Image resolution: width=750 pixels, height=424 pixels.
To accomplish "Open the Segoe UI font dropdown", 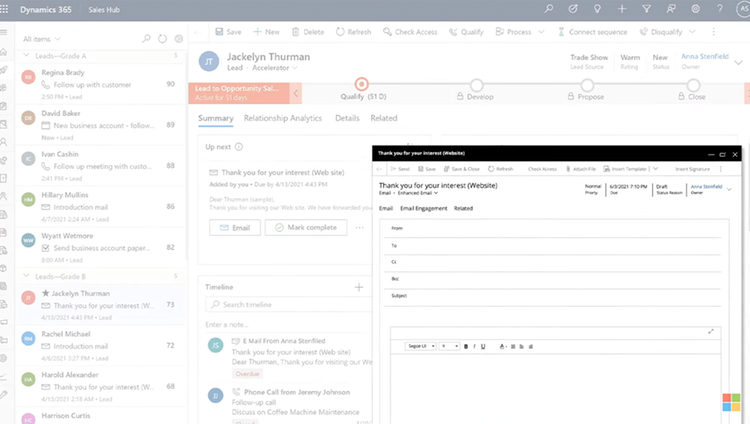I will [x=420, y=346].
